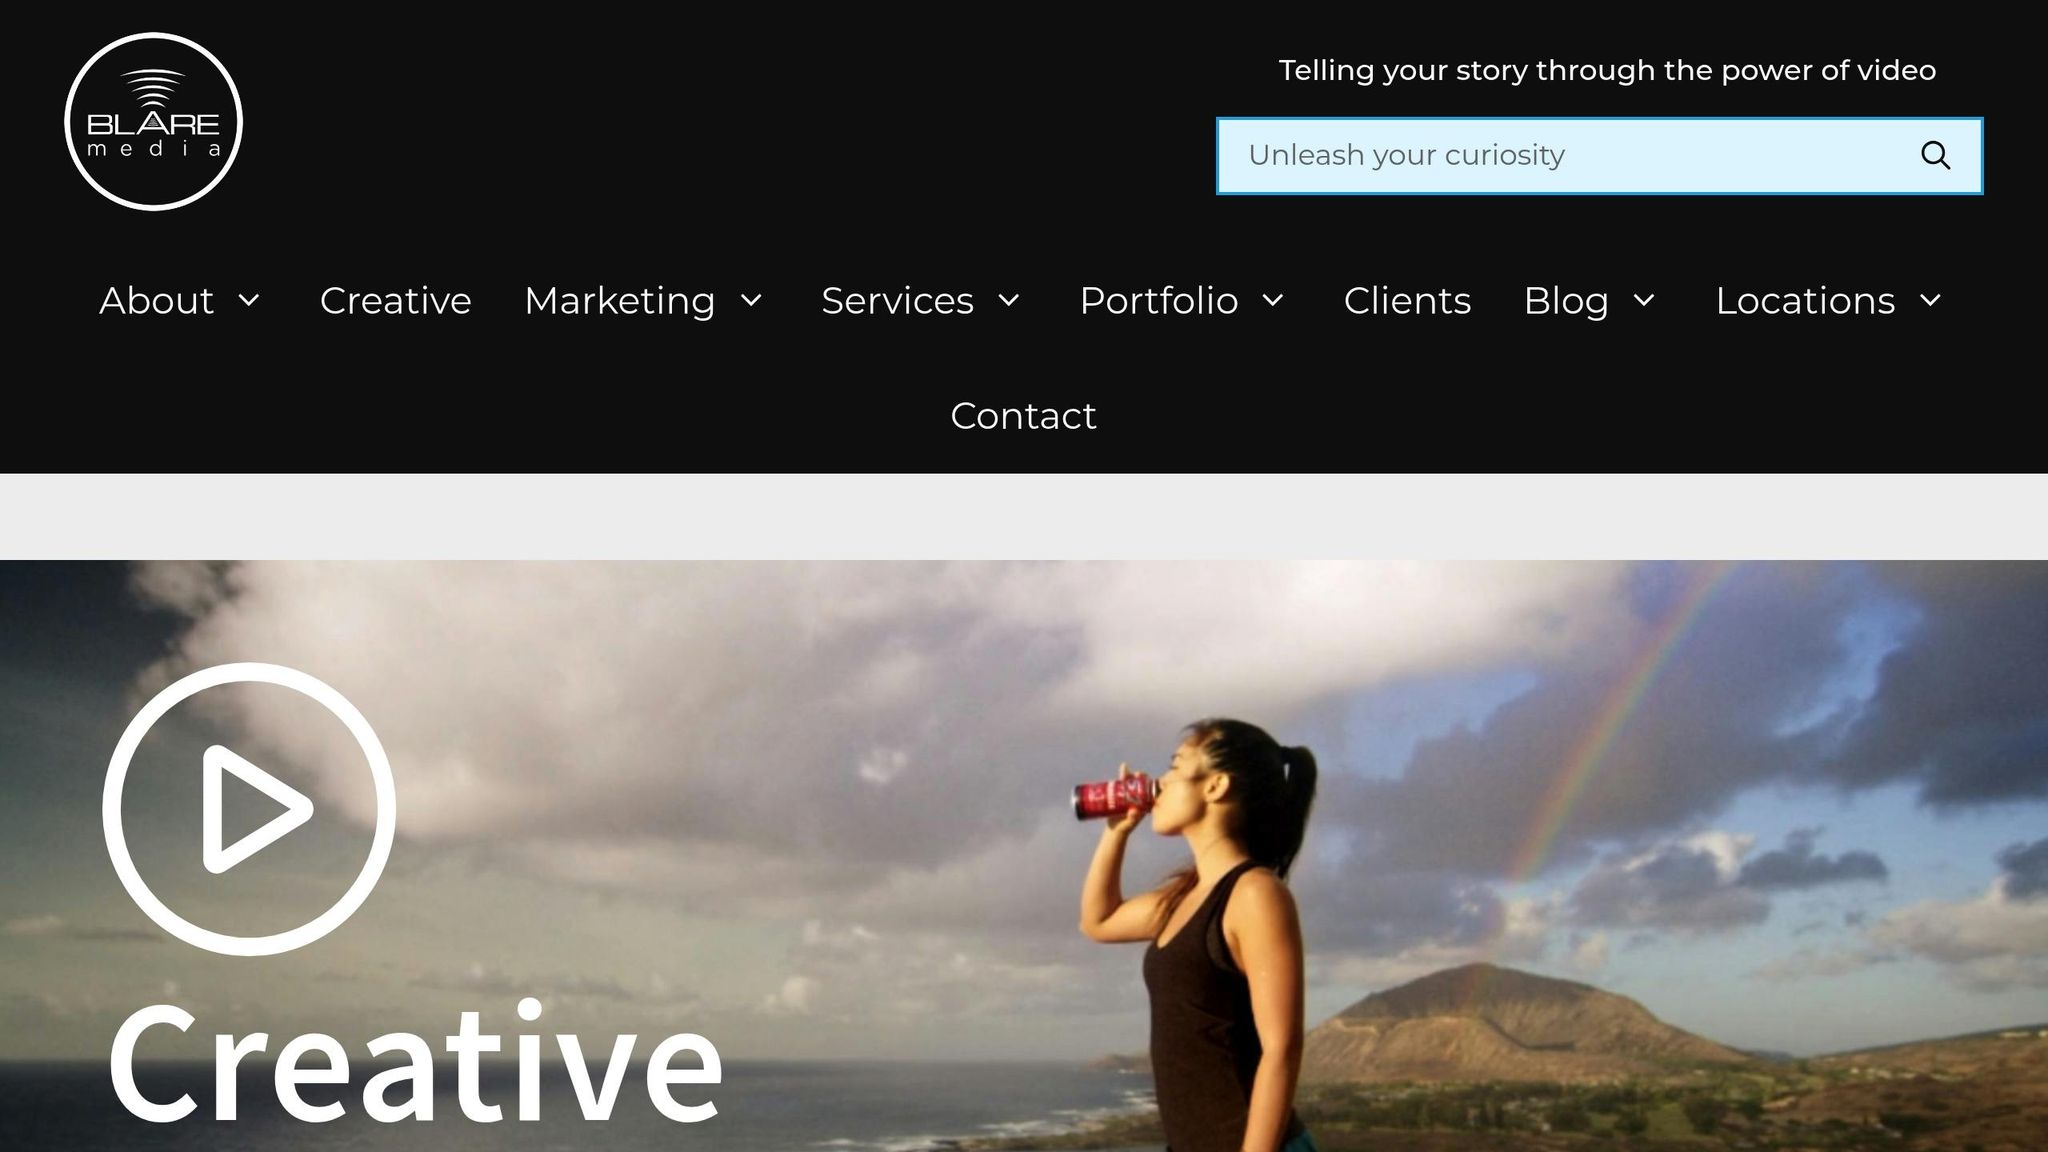Select the Marketing nav label
The height and width of the screenshot is (1152, 2048).
coord(620,300)
